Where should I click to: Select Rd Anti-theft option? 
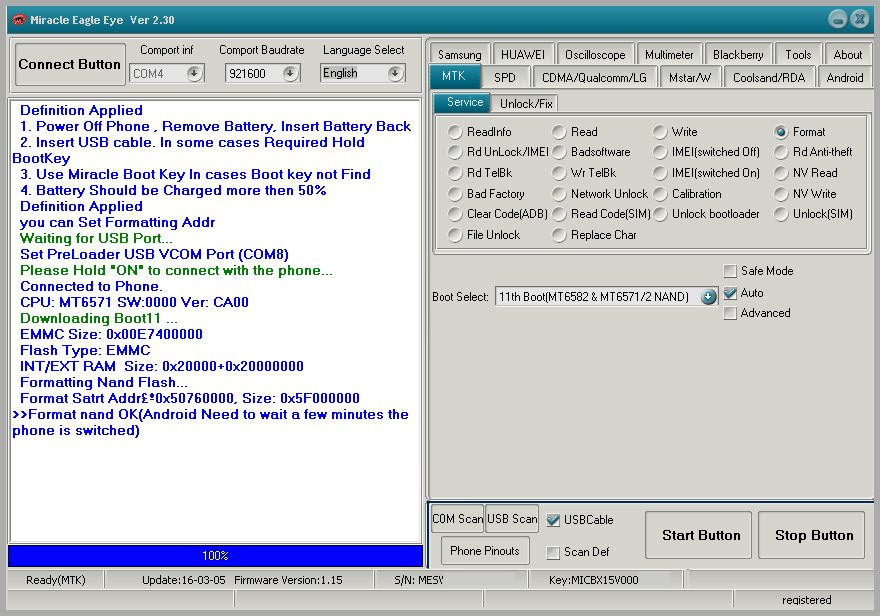[813, 152]
